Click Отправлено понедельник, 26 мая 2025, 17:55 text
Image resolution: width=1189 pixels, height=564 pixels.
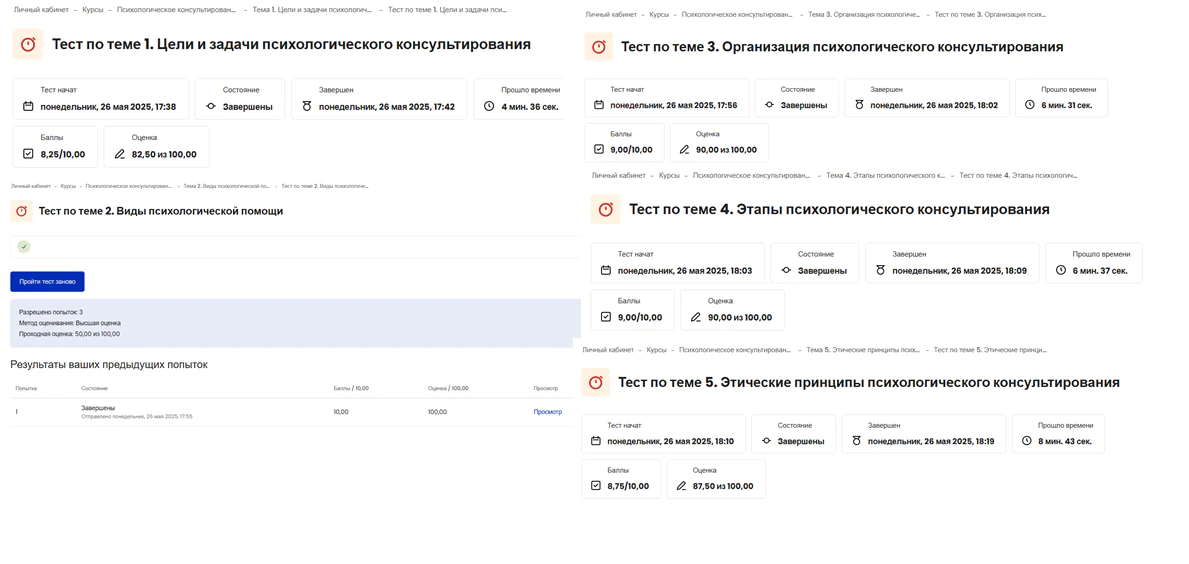coord(136,417)
